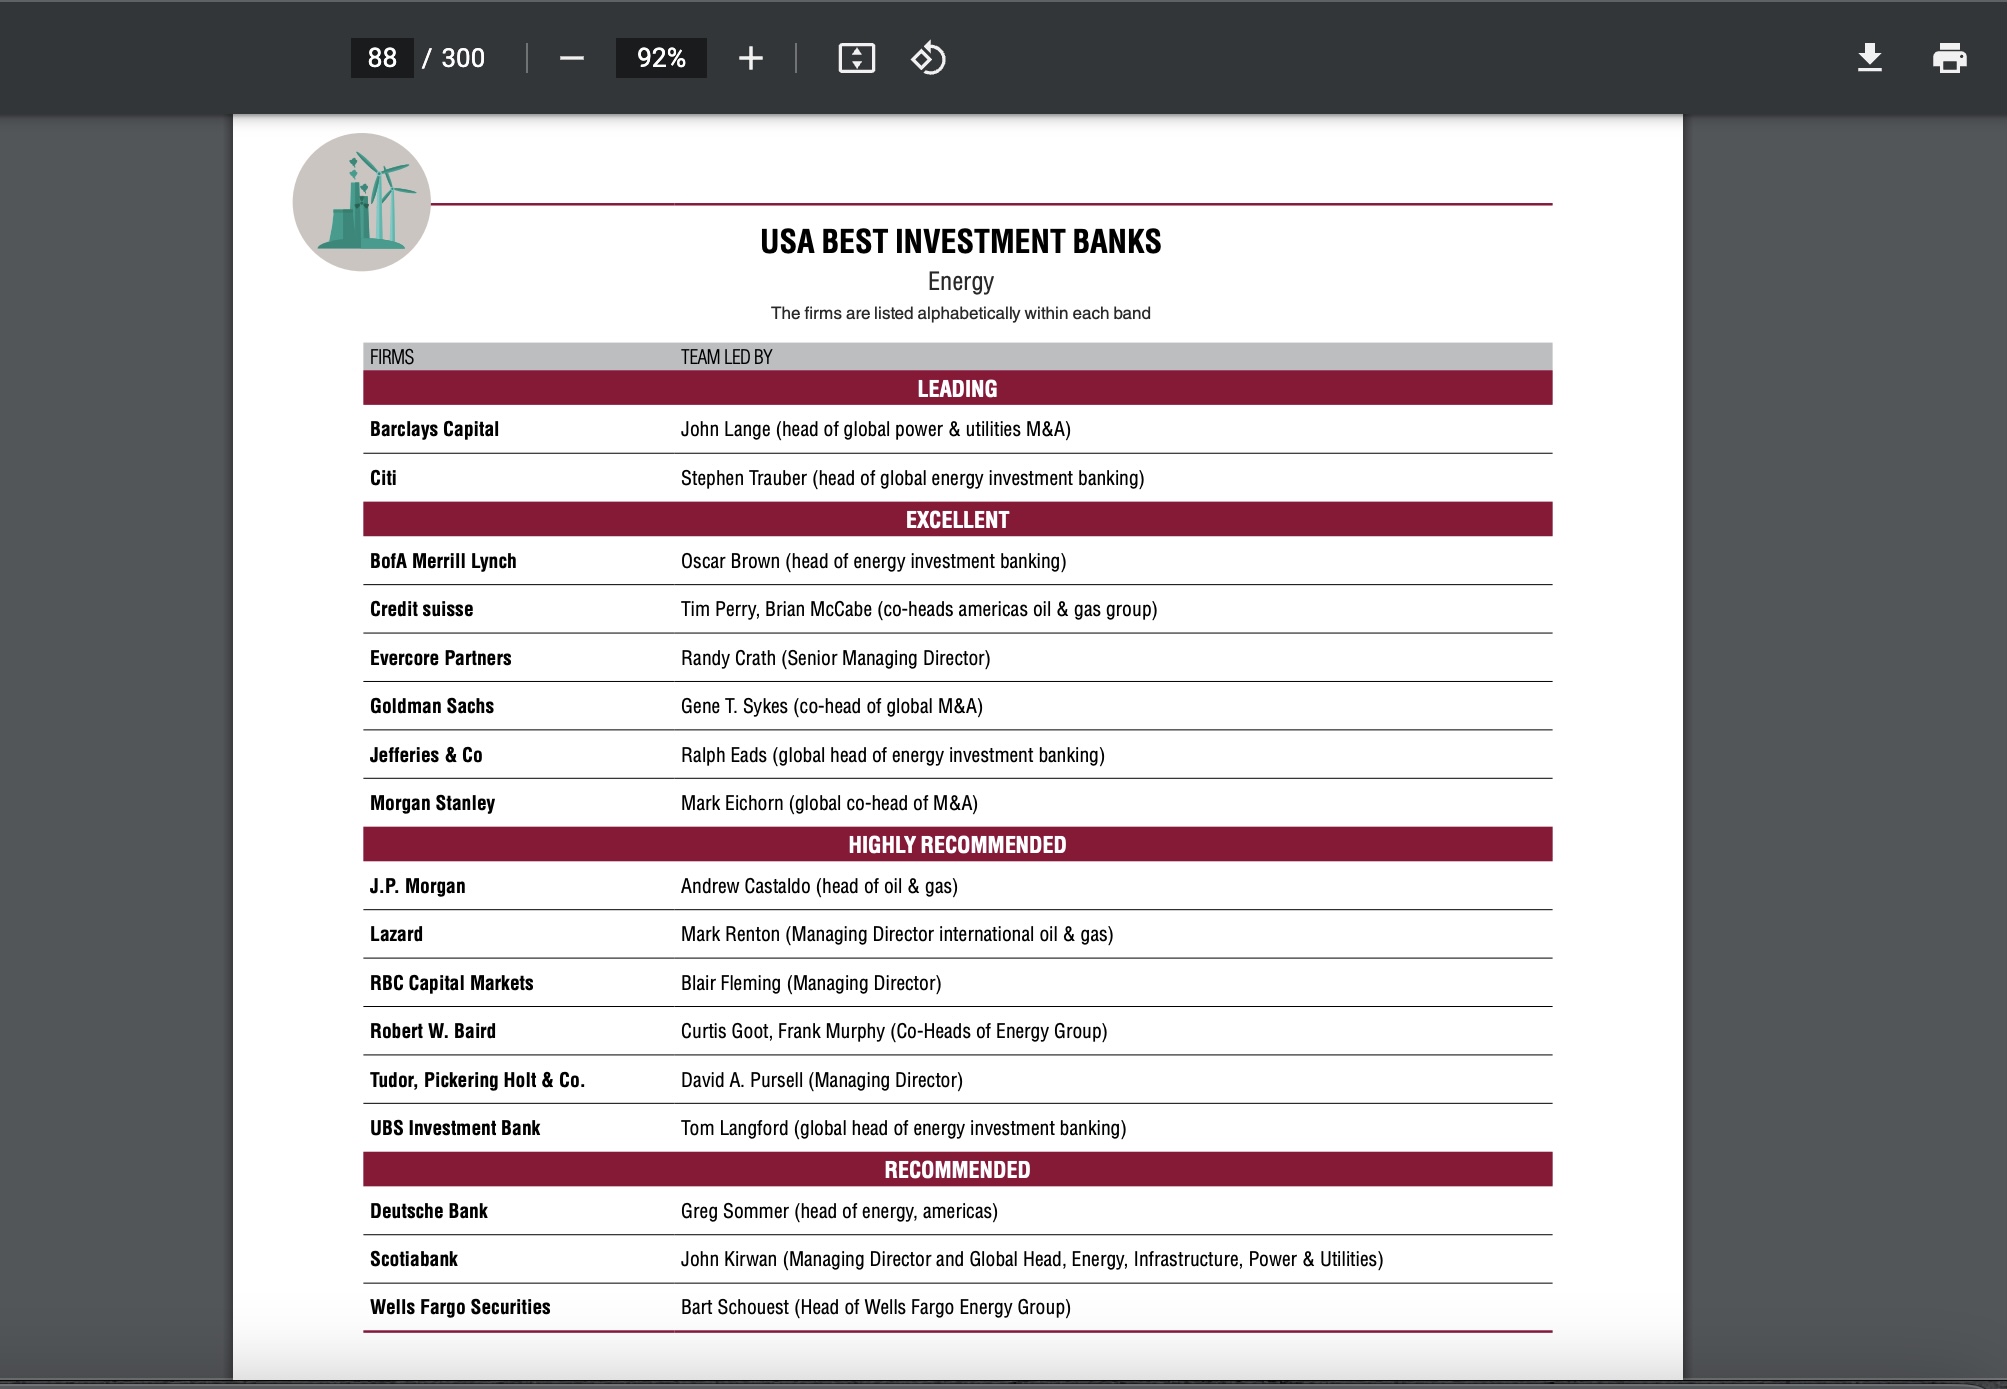Click the USA BEST INVESTMENT BANKS title
The image size is (2007, 1389).
960,242
